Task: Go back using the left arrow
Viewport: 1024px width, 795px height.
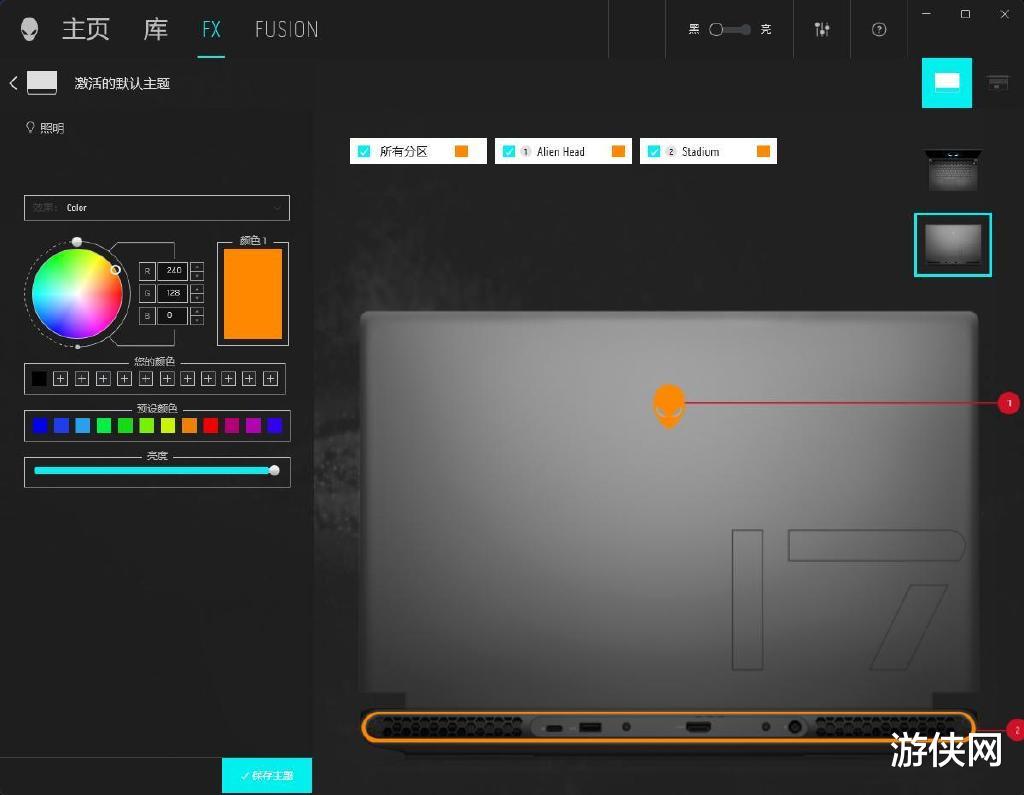Action: (13, 83)
